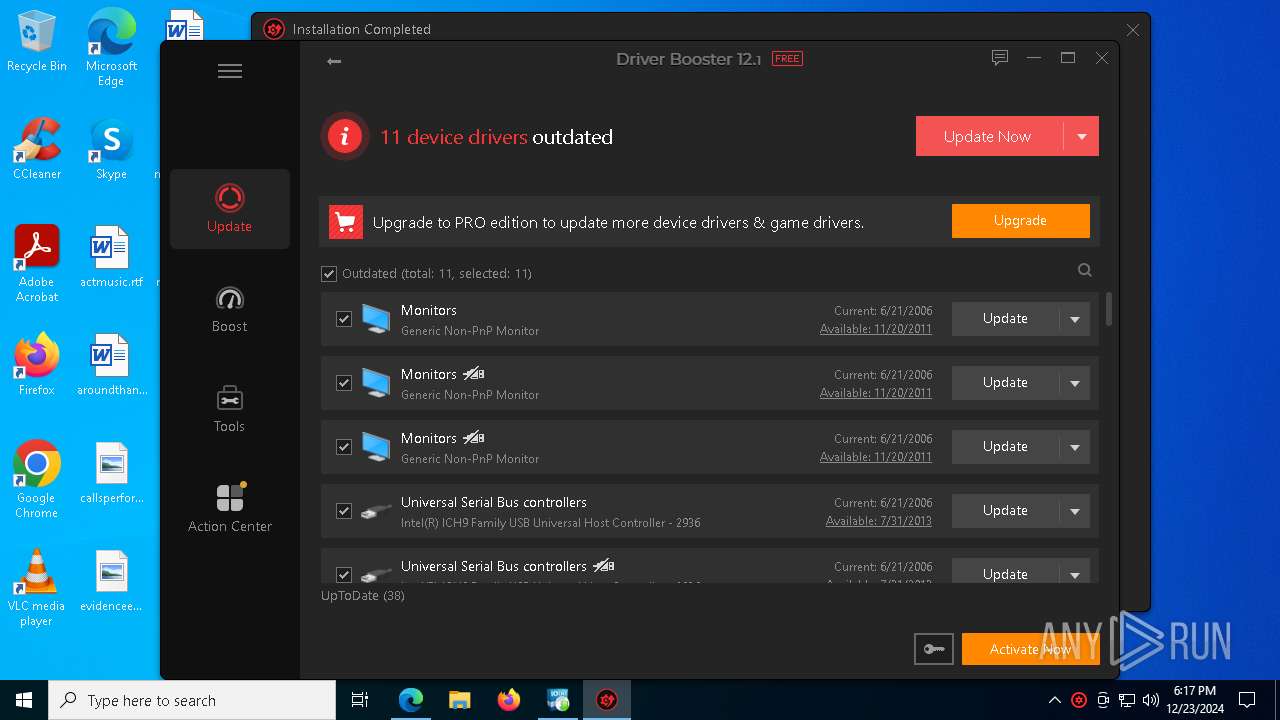Viewport: 1280px width, 720px height.
Task: Click the Windows Start button
Action: (24, 700)
